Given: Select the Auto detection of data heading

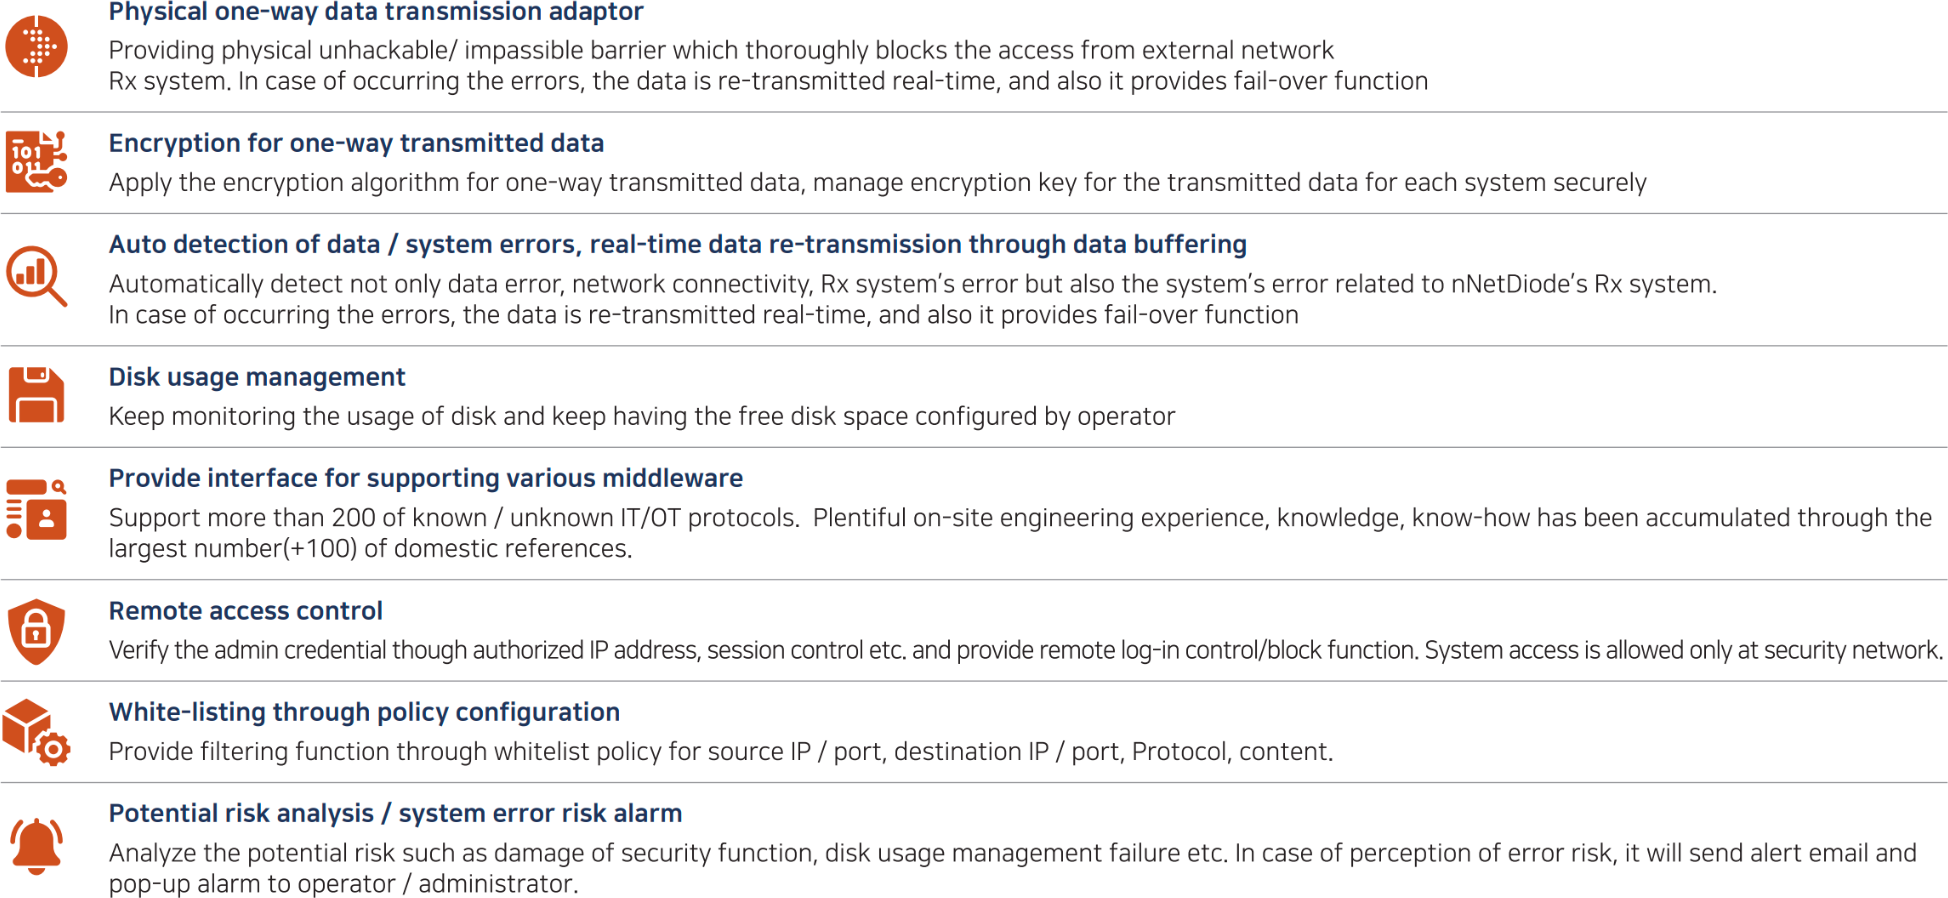Looking at the screenshot, I should 678,244.
